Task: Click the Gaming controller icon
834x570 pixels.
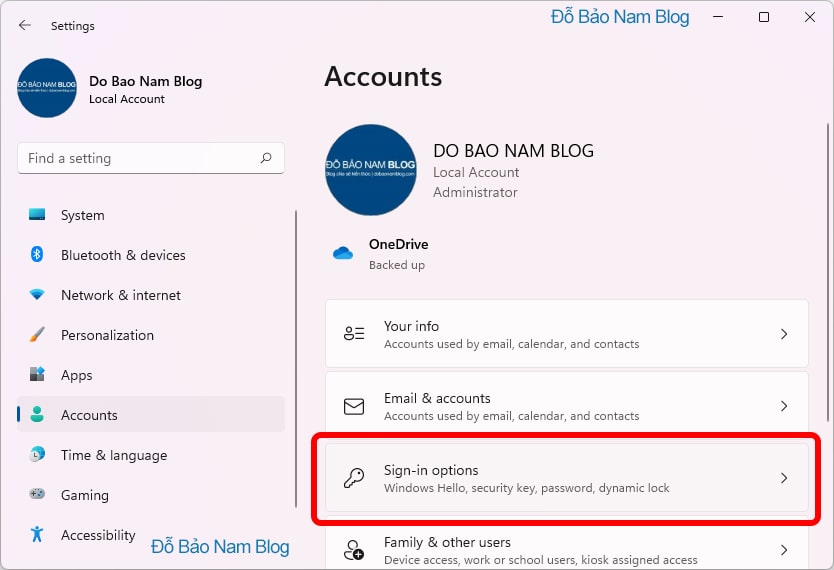Action: [37, 494]
